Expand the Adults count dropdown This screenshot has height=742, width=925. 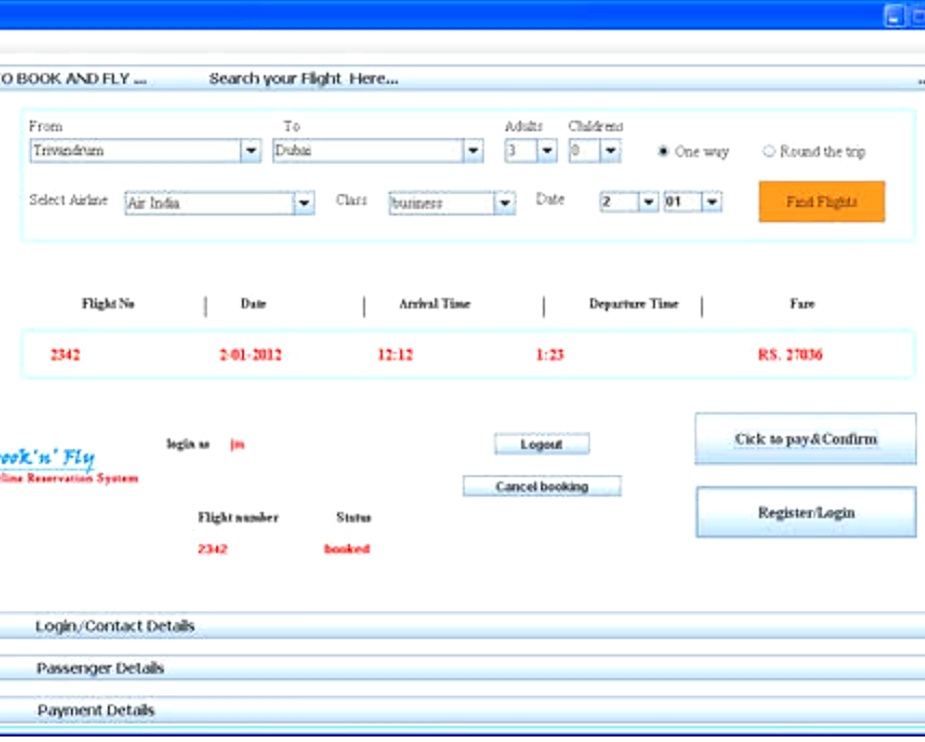tap(547, 151)
